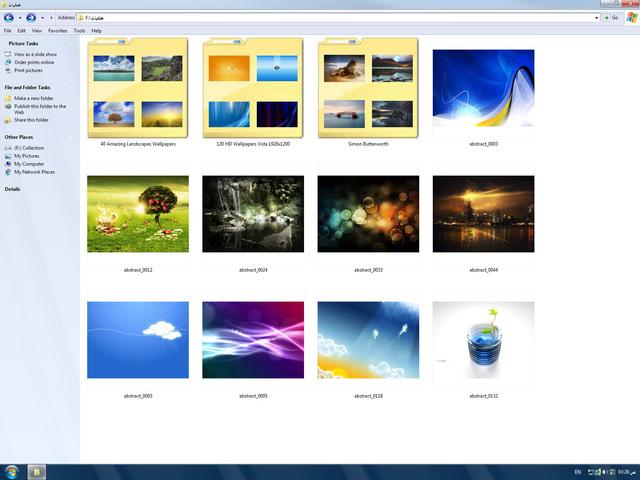Viewport: 640px width, 480px height.
Task: Click the My Computer icon in sidebar
Action: [x=8, y=164]
